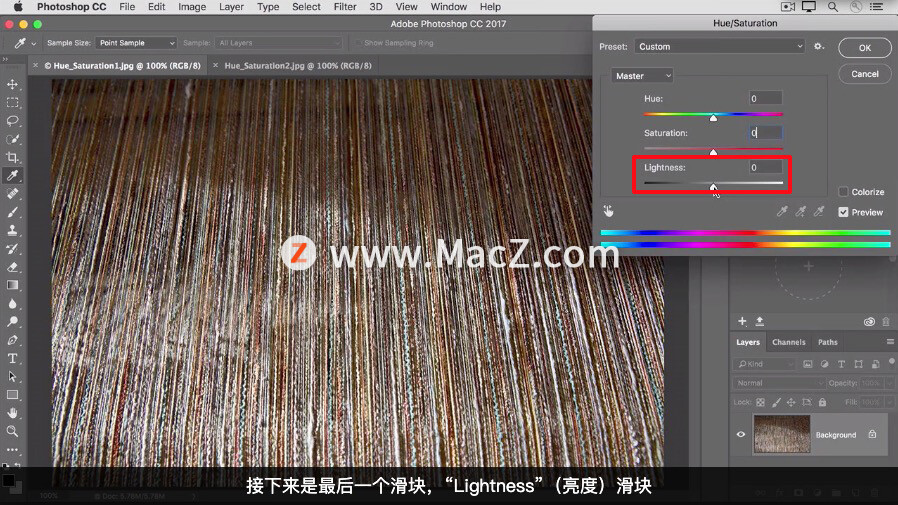Click the Saturation slider handle
The width and height of the screenshot is (898, 505).
click(713, 152)
